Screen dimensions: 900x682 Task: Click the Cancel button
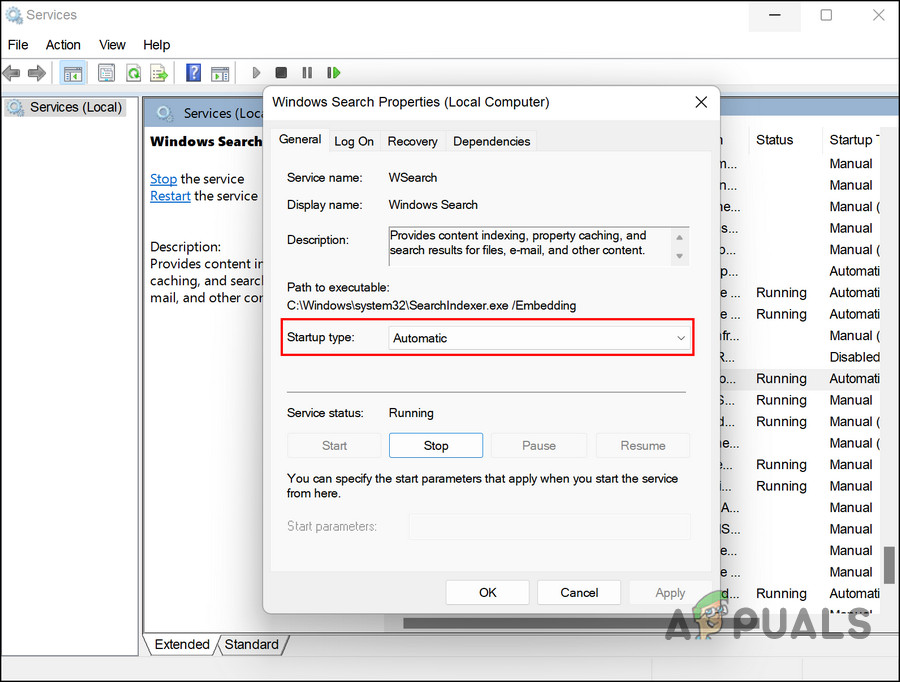point(579,592)
